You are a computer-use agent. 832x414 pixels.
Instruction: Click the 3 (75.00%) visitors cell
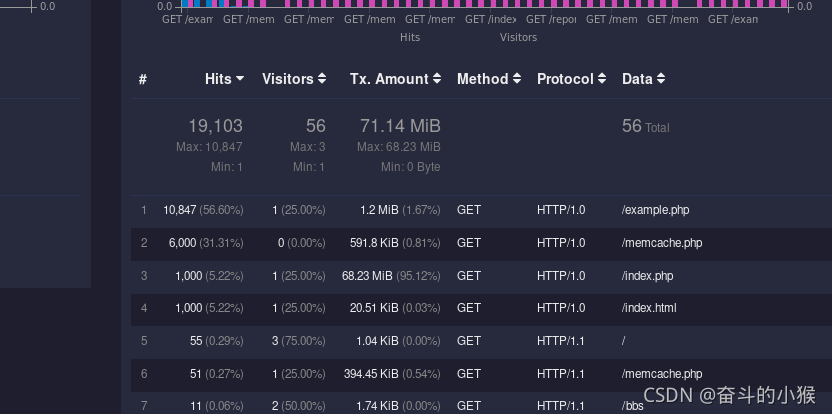(x=298, y=341)
